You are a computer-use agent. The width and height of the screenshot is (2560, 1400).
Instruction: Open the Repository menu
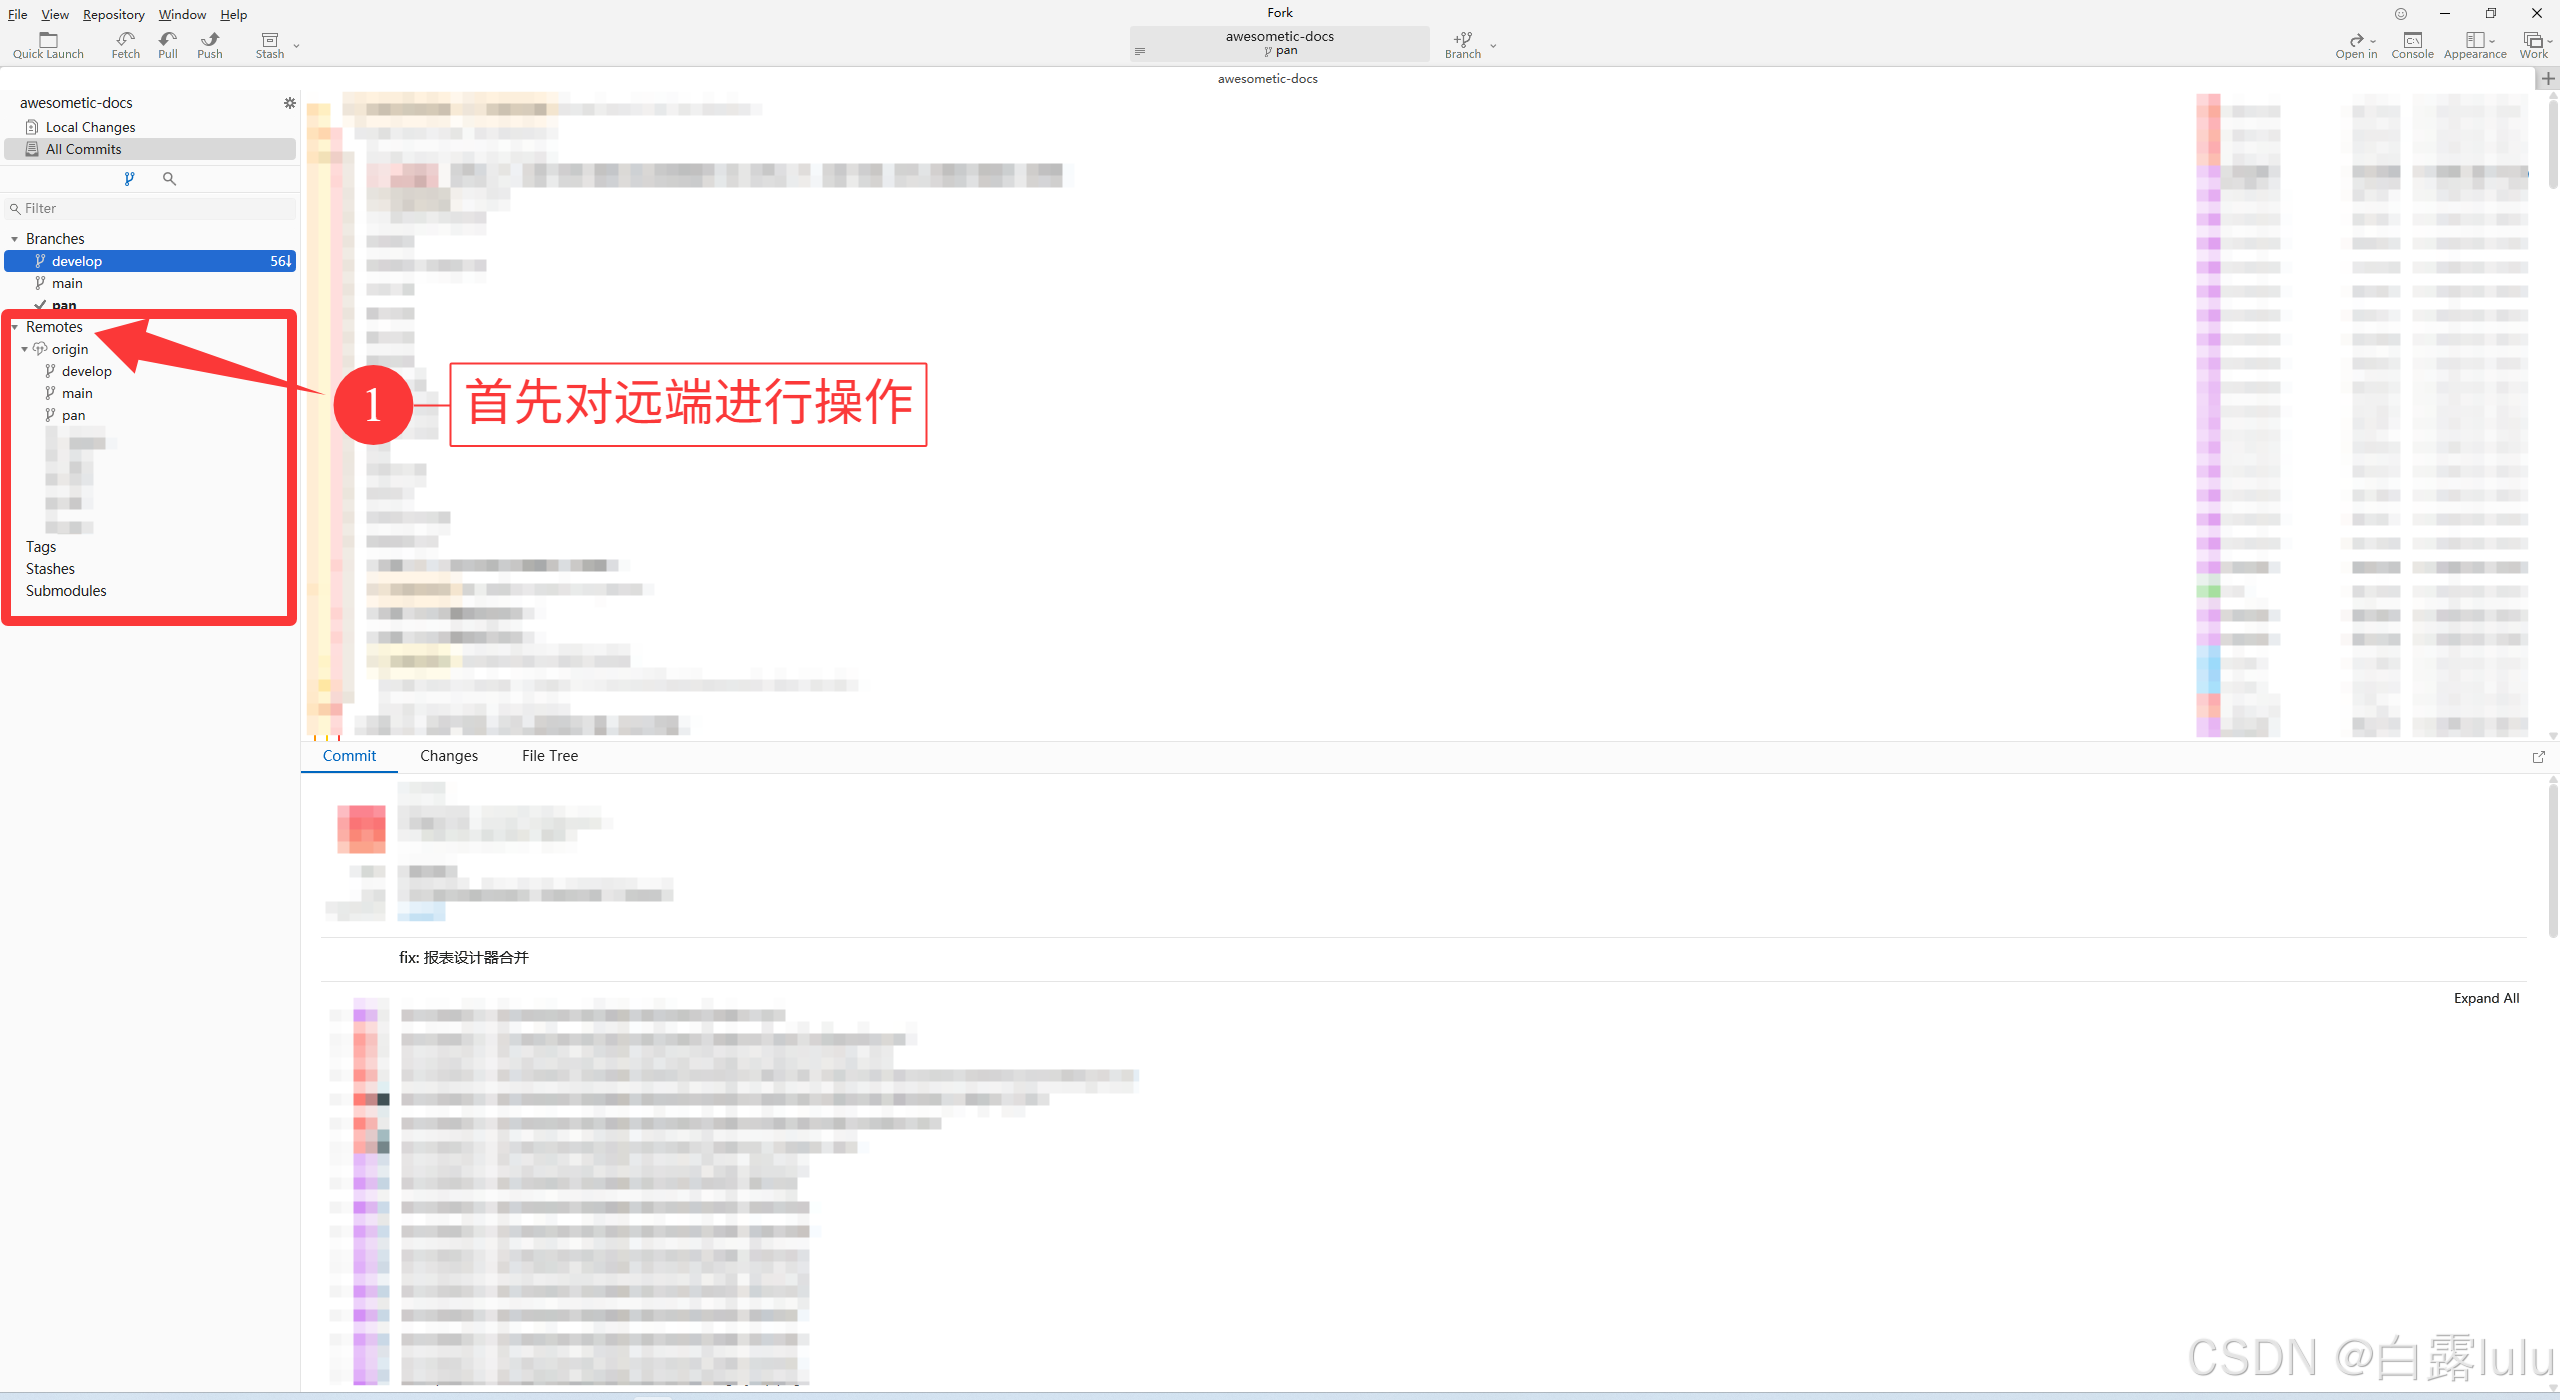(113, 14)
